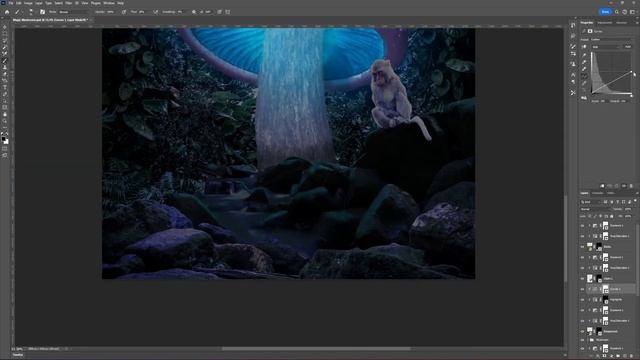This screenshot has height=360, width=640.
Task: Select the highlighted Brush tool in the toolbar
Action: pyautogui.click(x=5, y=60)
